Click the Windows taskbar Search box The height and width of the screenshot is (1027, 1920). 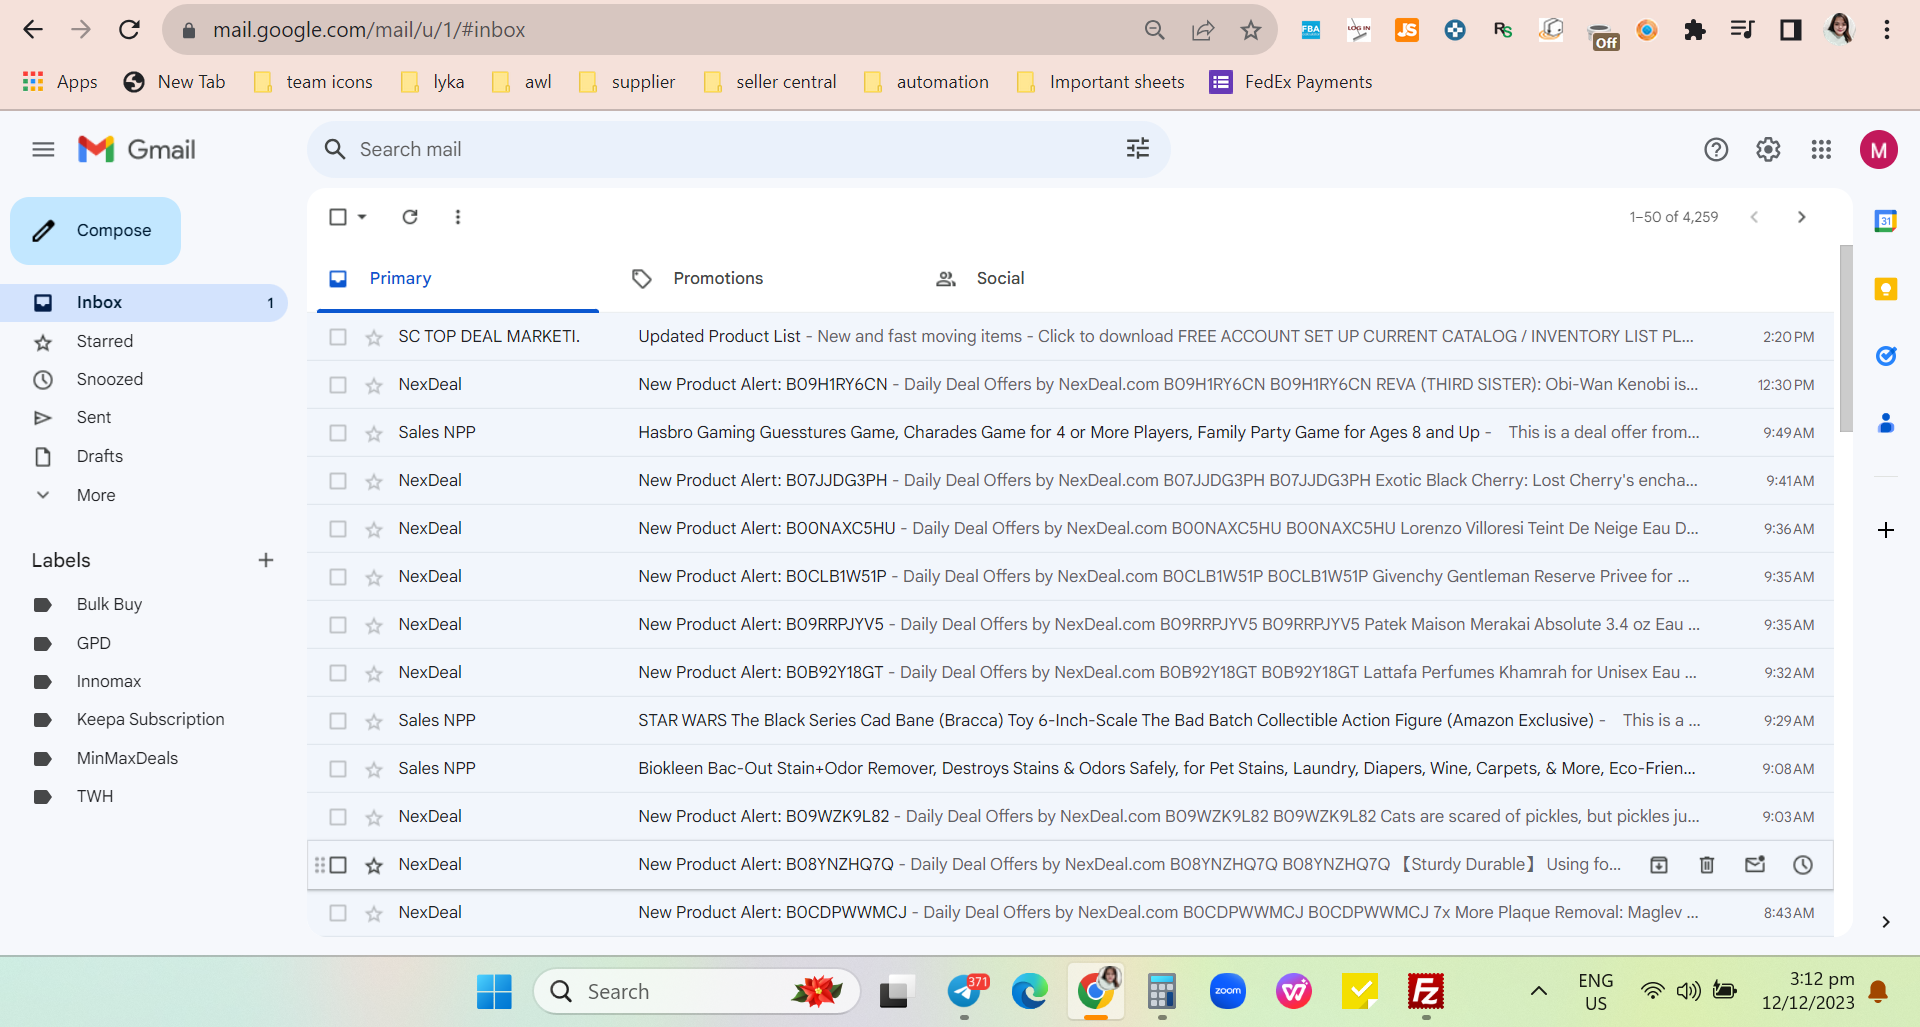(x=697, y=991)
